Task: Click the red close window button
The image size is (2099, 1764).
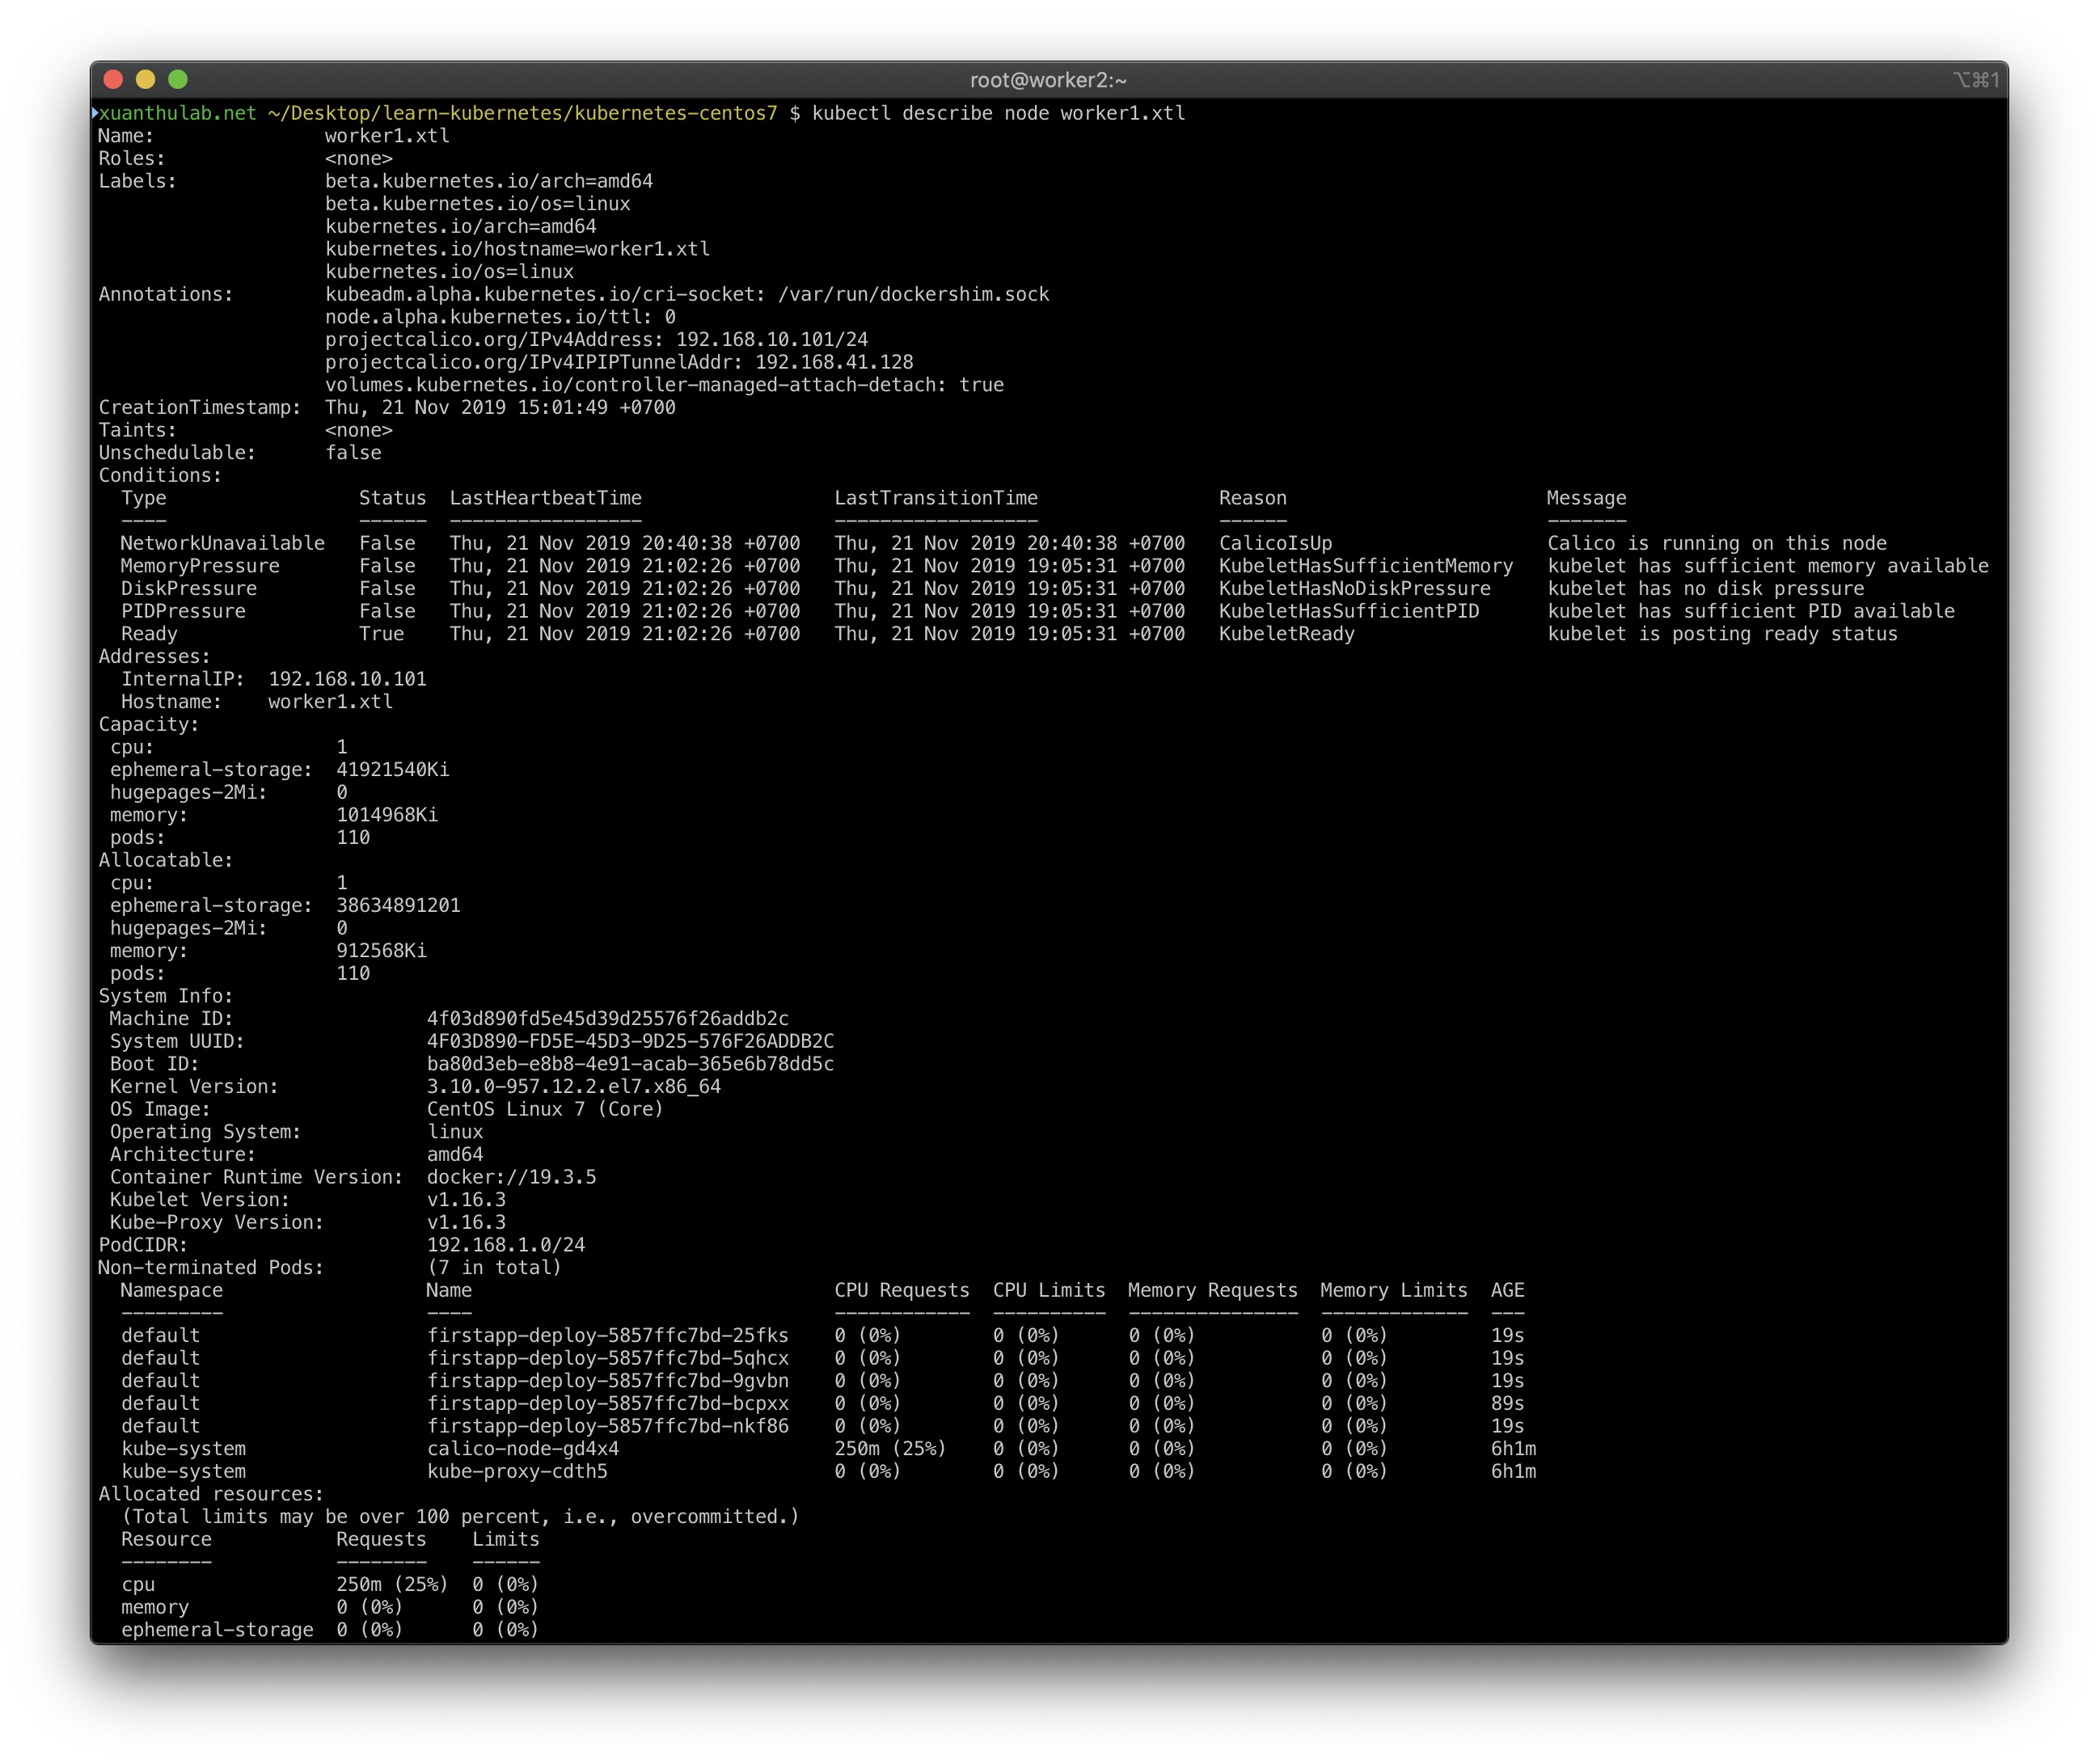Action: tap(113, 79)
